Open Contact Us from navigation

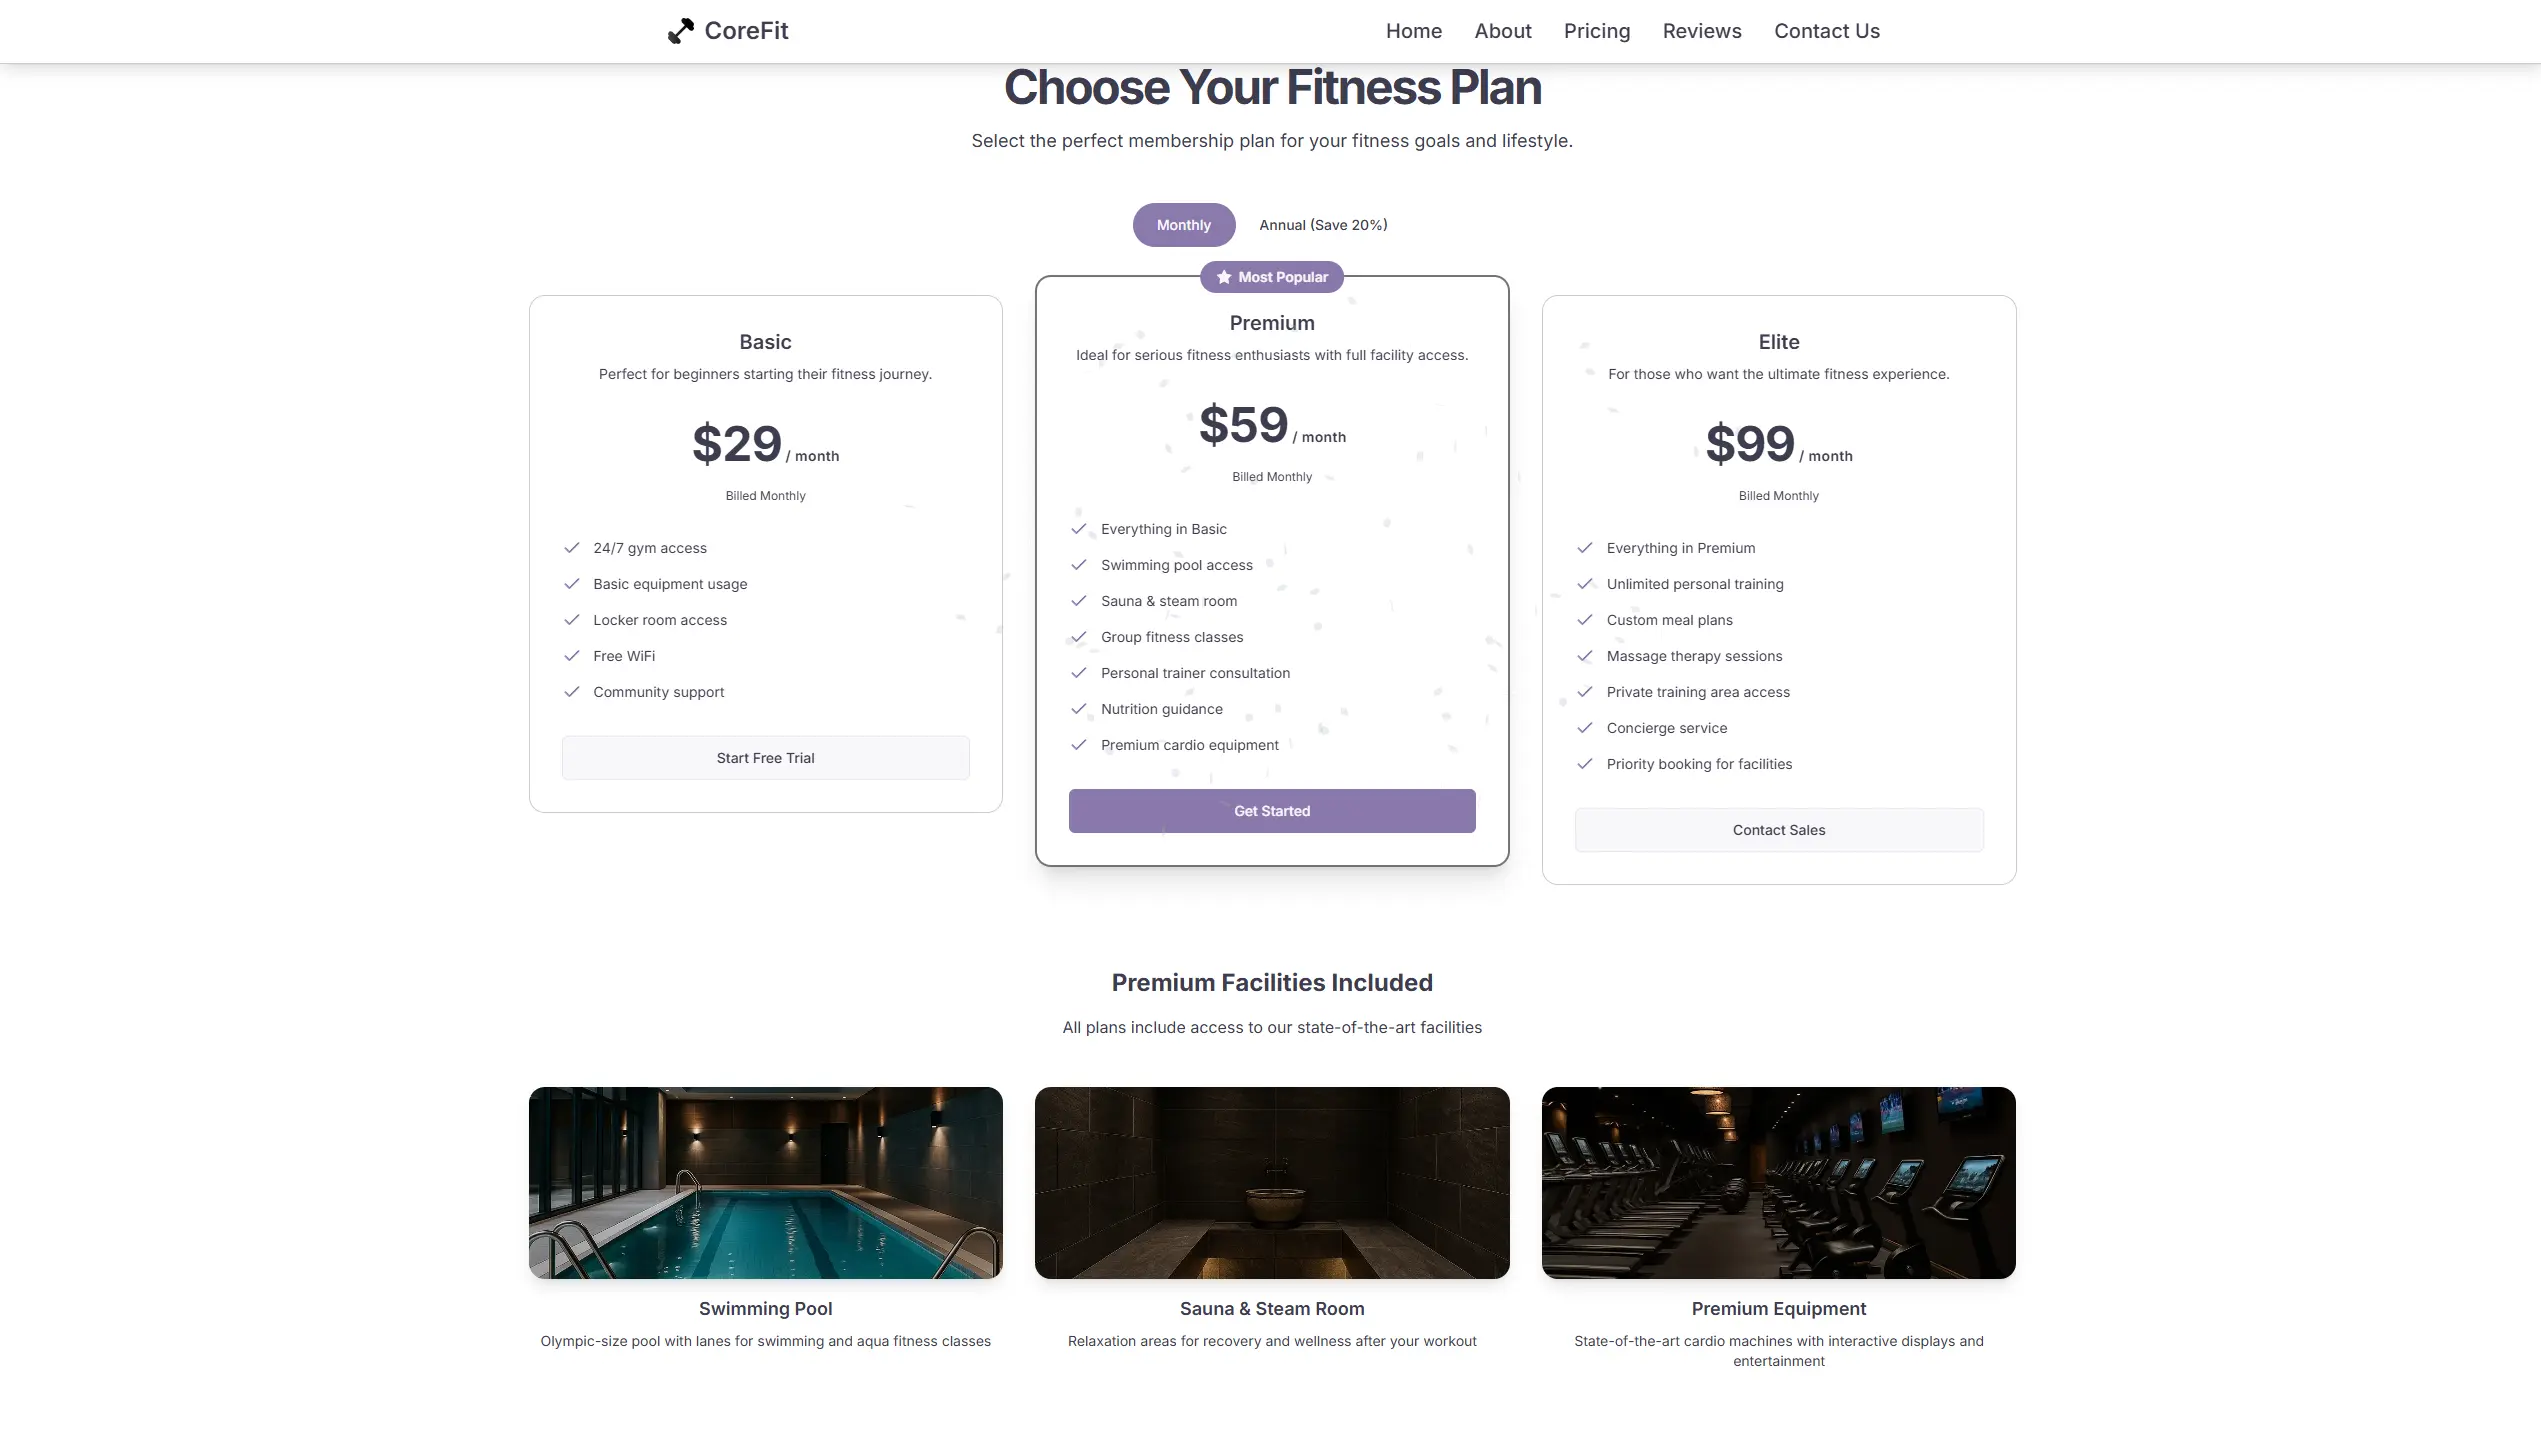pyautogui.click(x=1826, y=31)
